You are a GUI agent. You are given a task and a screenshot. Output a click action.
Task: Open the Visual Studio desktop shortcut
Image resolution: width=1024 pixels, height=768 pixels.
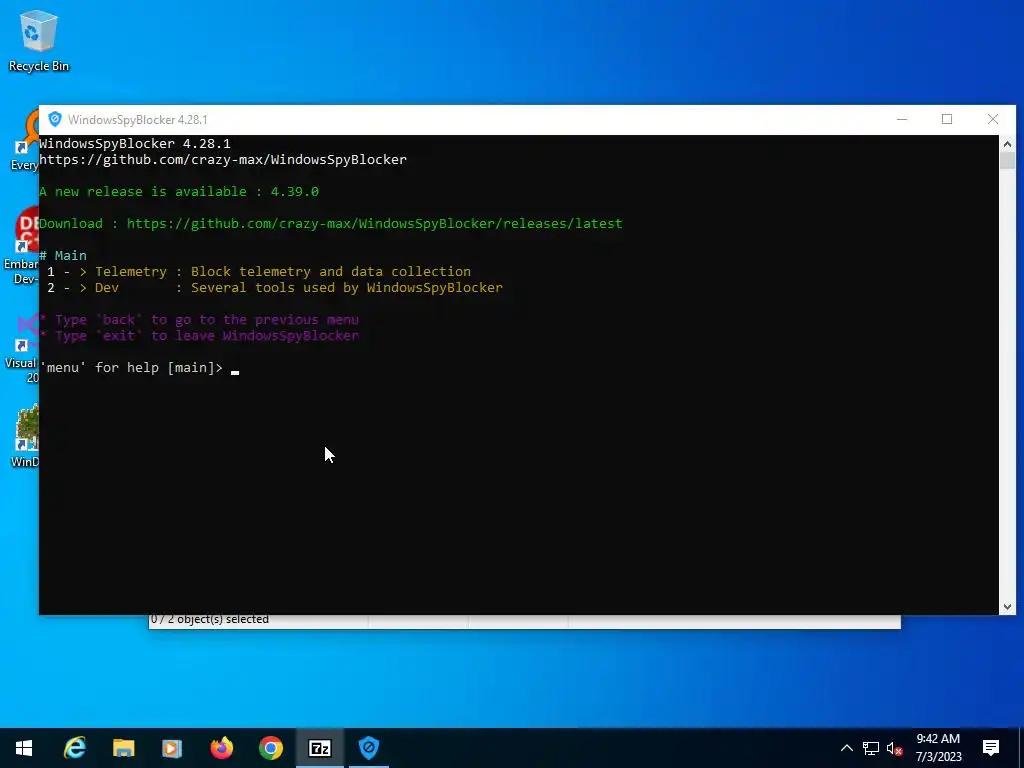[x=22, y=349]
